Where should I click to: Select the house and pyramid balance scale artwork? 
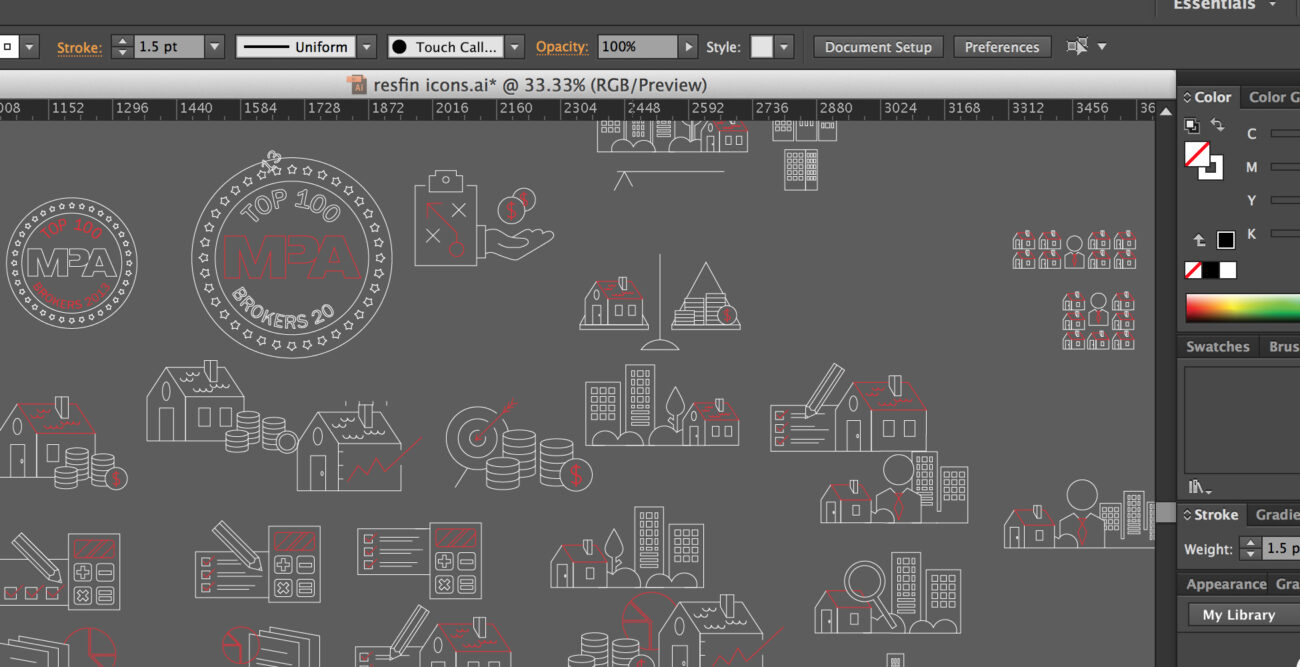(660, 301)
